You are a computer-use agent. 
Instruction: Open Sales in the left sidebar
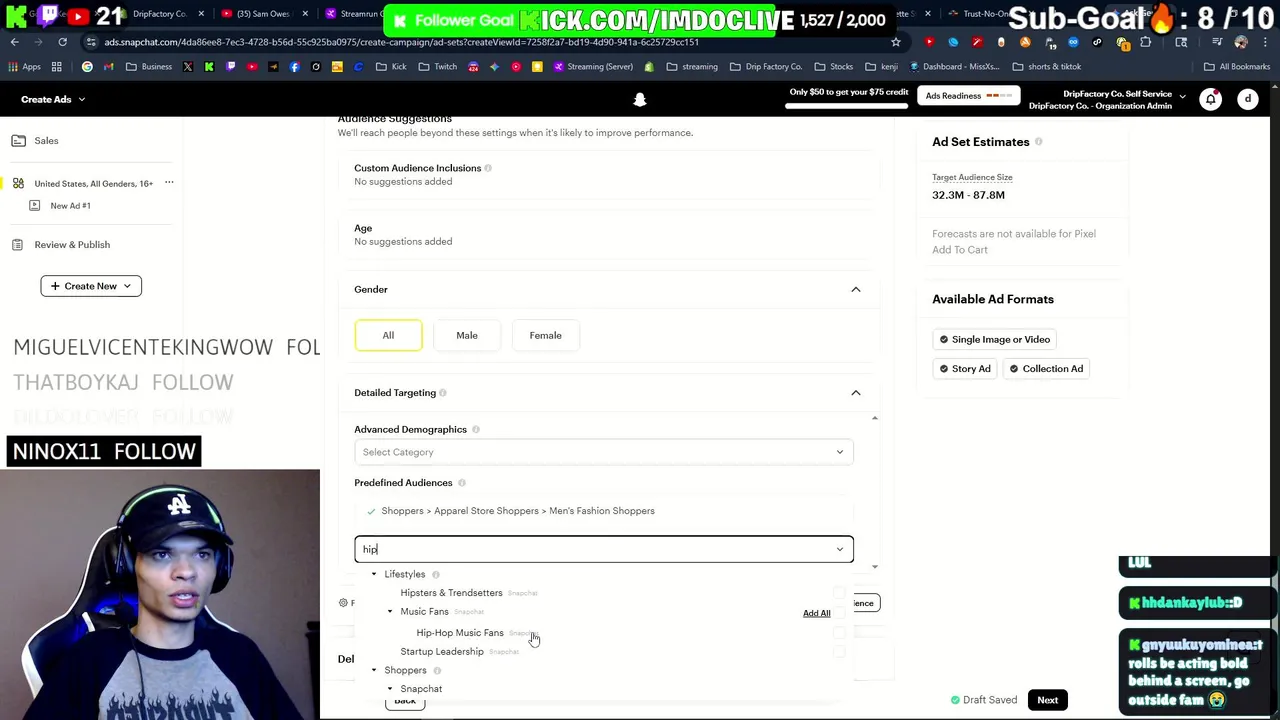coord(46,141)
